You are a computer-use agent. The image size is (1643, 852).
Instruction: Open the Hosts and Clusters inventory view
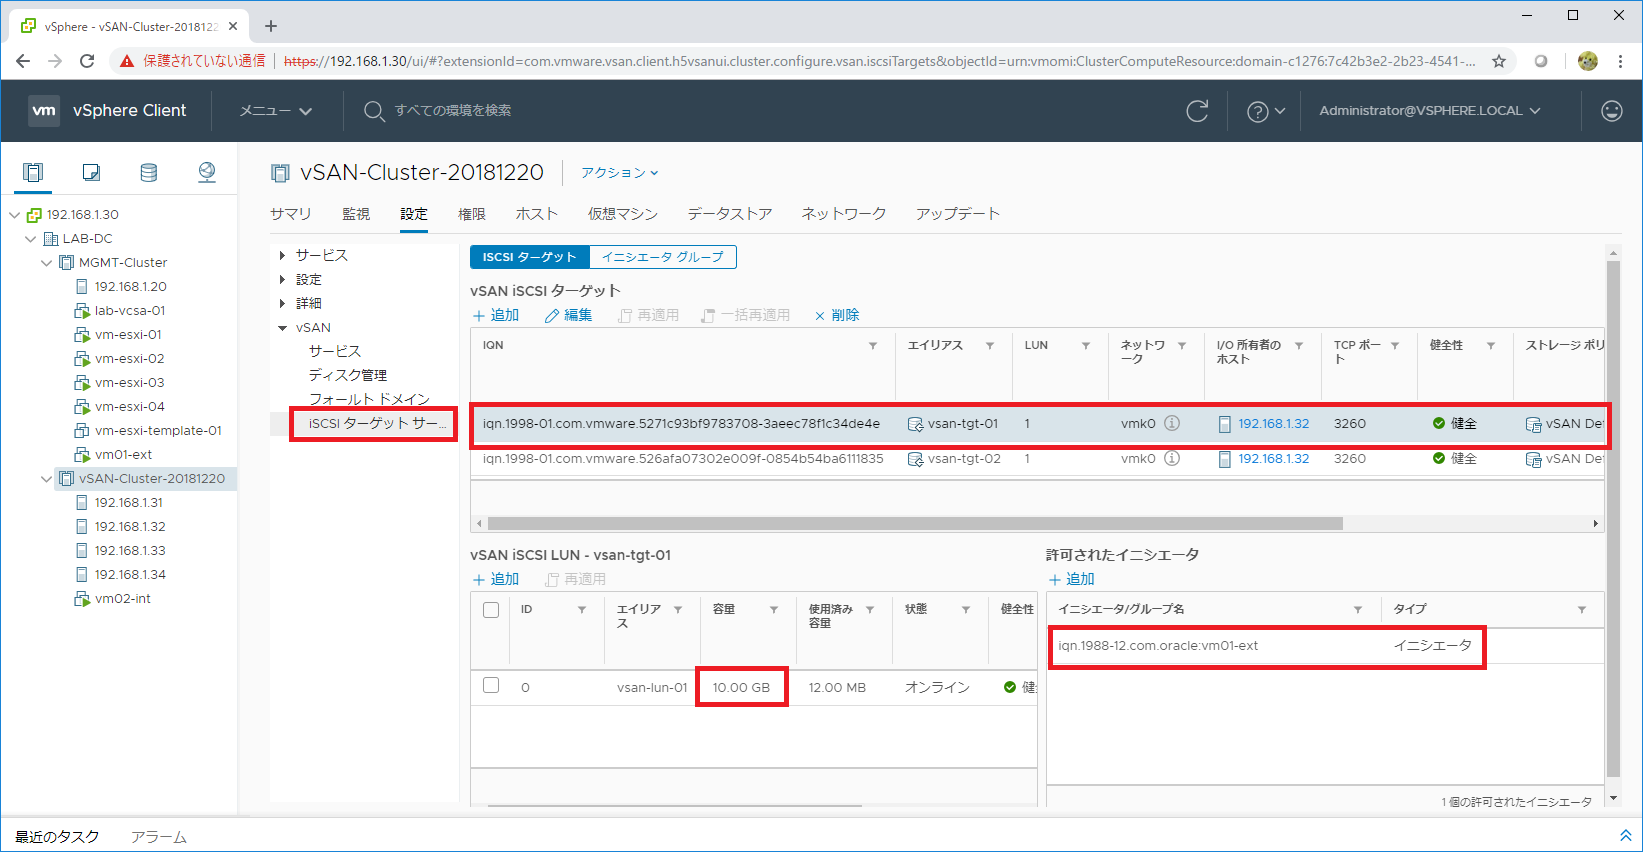click(33, 172)
